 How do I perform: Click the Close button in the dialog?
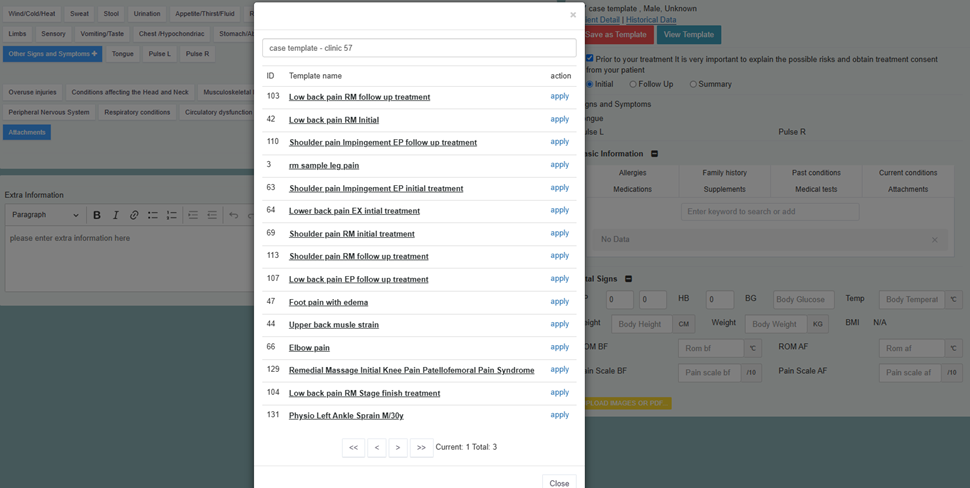(559, 483)
